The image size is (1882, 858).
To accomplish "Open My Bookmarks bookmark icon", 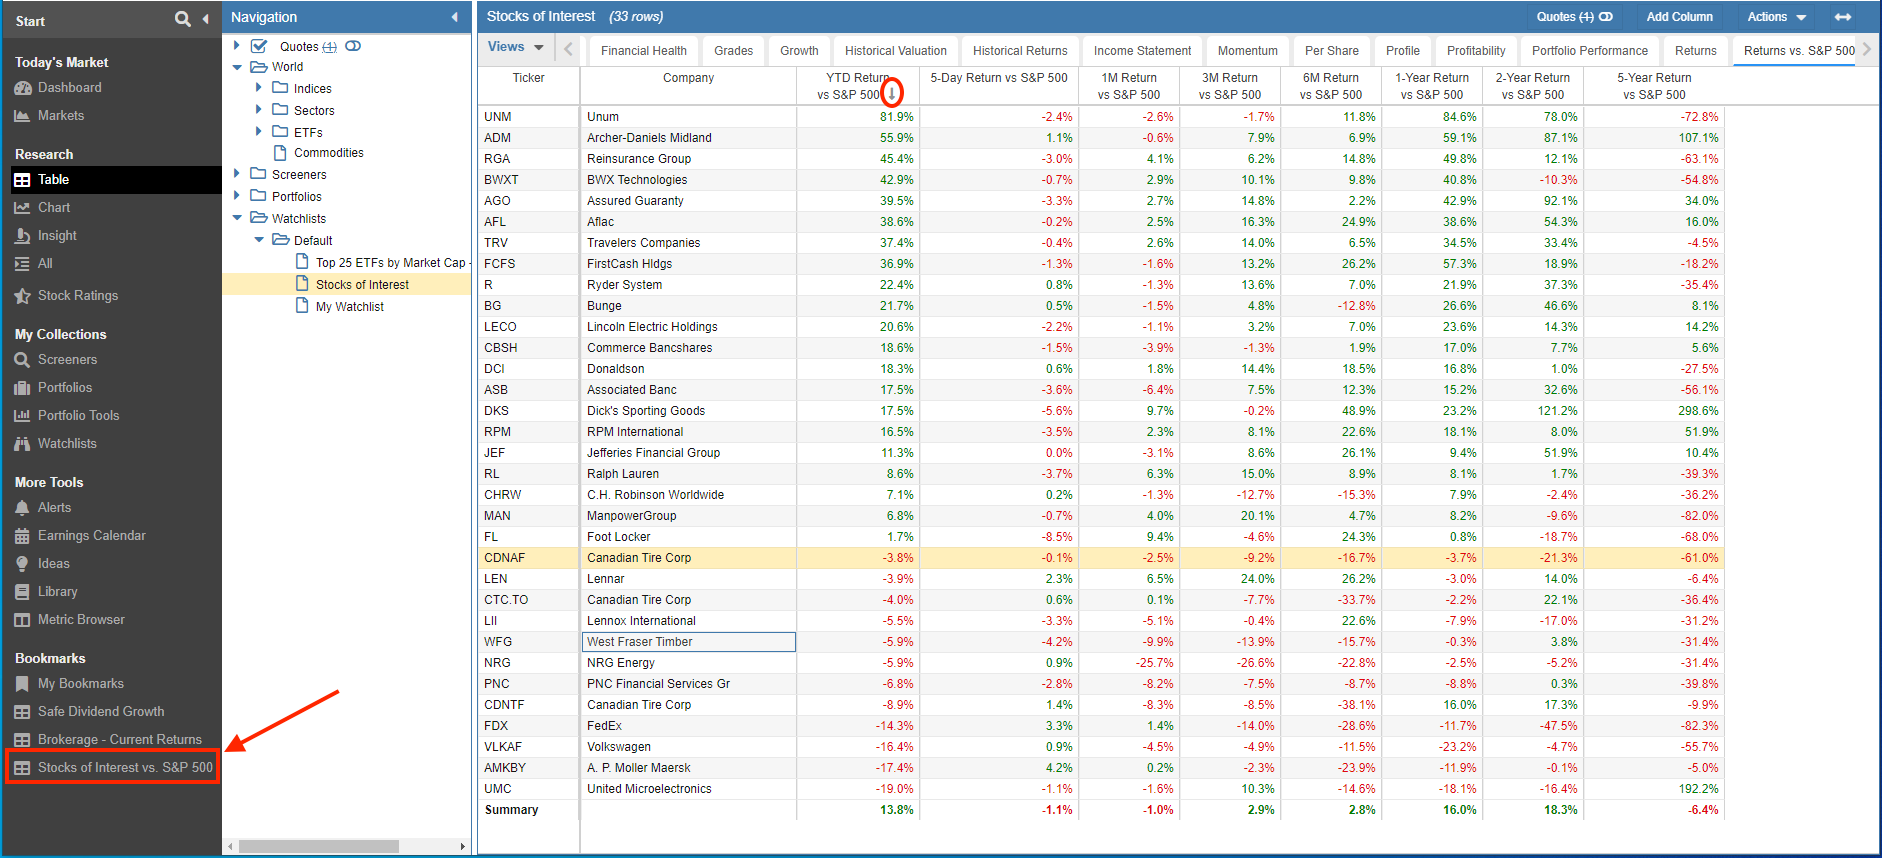I will click(22, 684).
